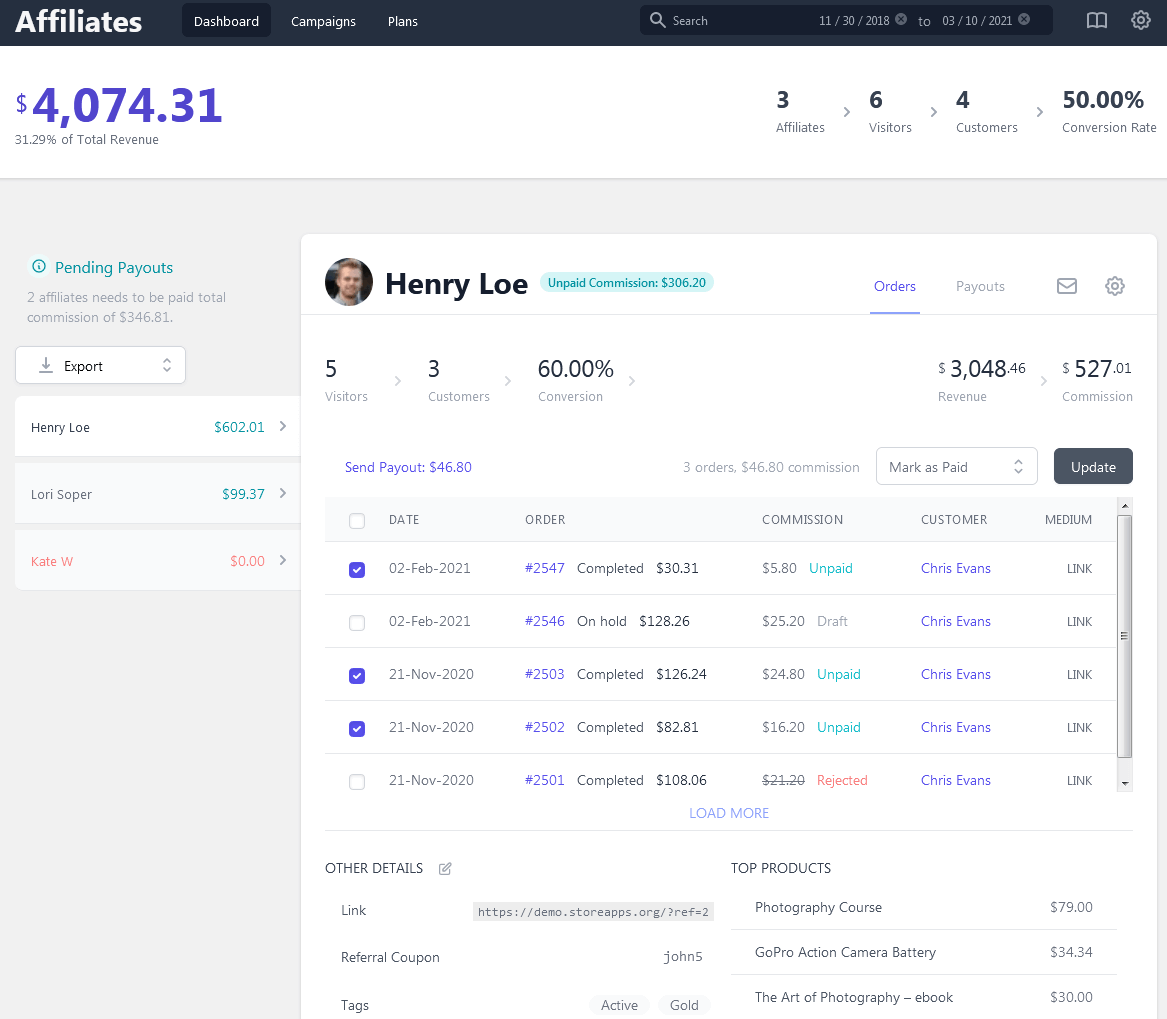Uncheck order #2502 checkbox
This screenshot has width=1167, height=1019.
(357, 728)
